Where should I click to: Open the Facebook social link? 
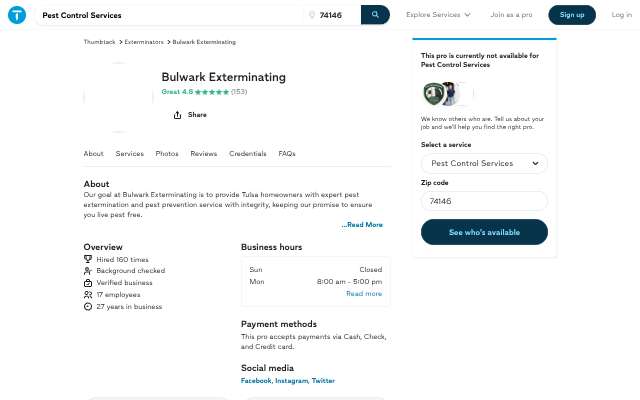256,380
